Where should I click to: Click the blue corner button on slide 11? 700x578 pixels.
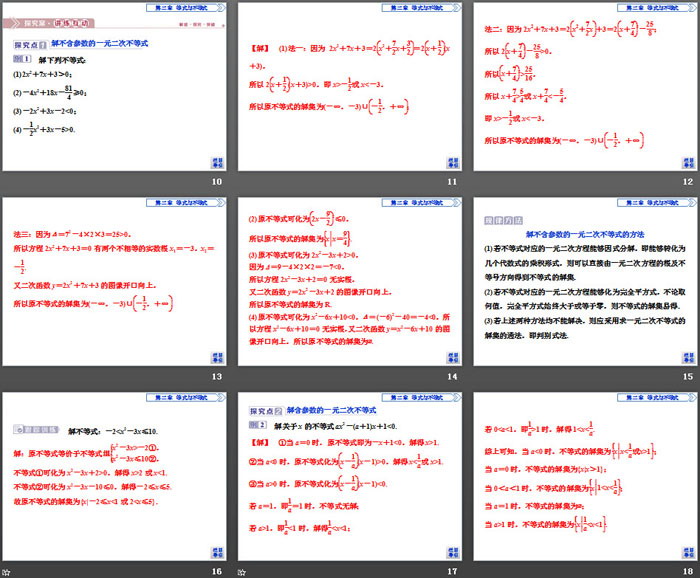450,162
